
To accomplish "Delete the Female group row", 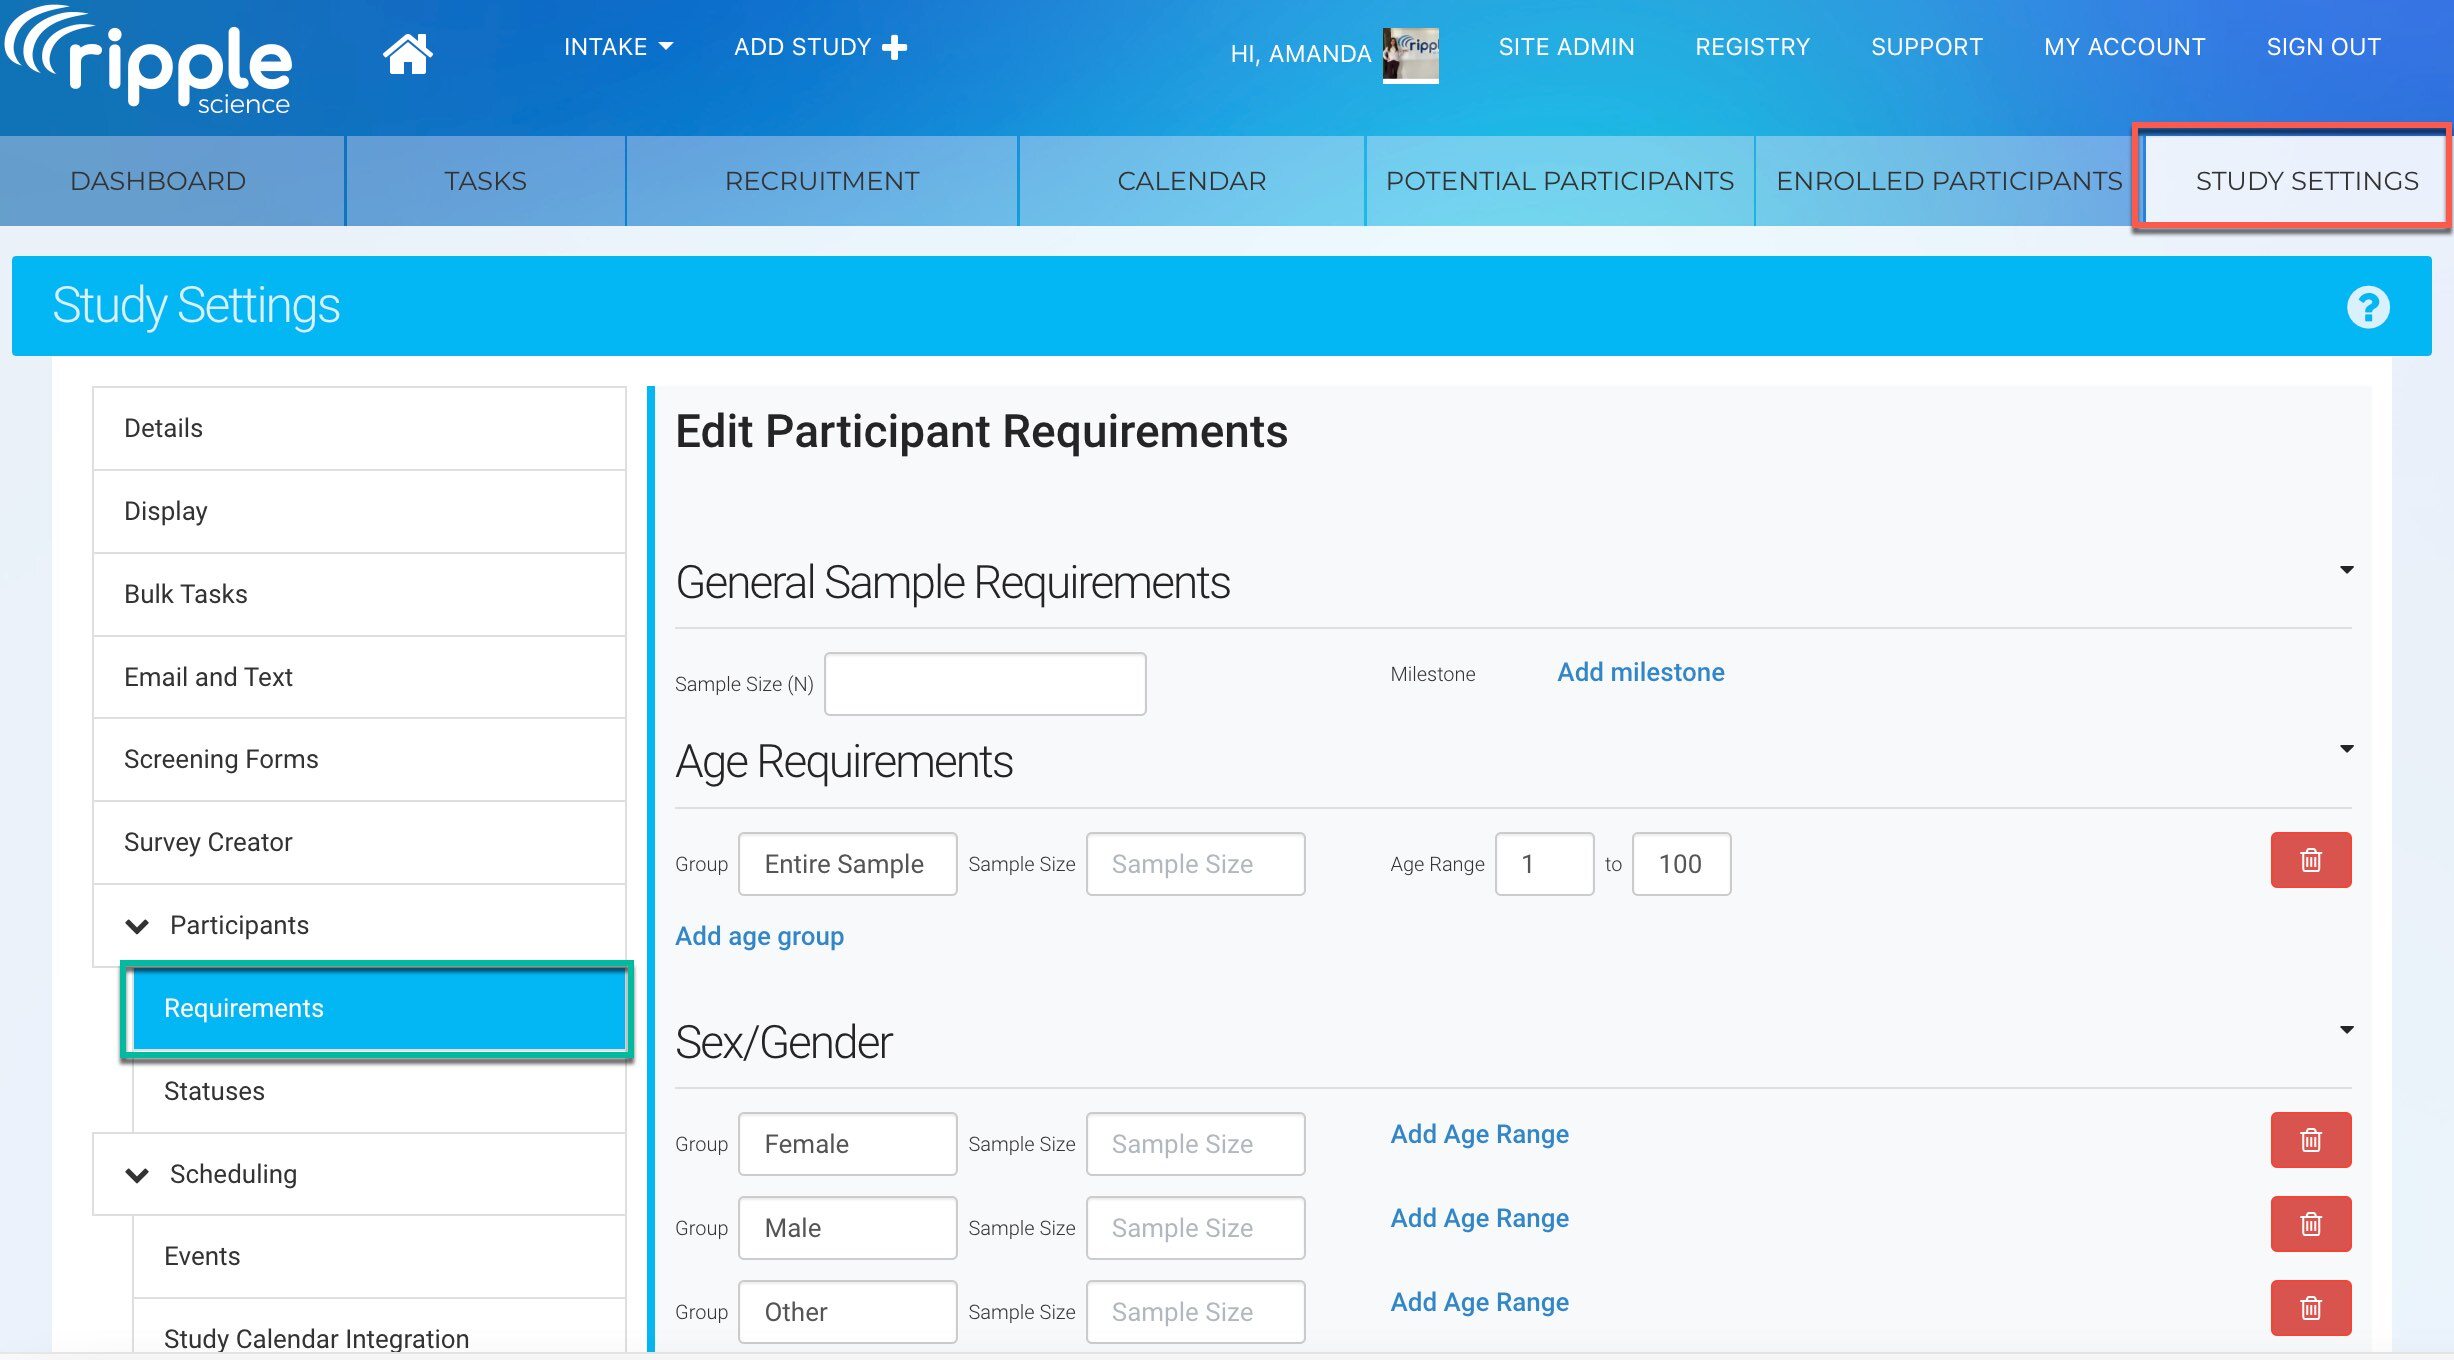I will [x=2310, y=1140].
